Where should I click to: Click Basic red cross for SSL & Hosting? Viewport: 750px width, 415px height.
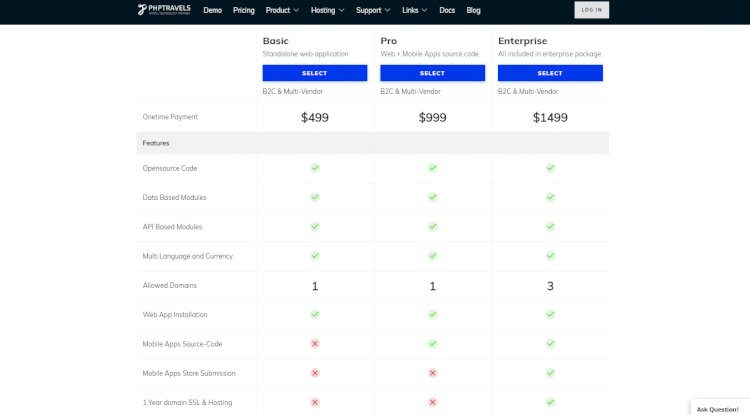[315, 402]
